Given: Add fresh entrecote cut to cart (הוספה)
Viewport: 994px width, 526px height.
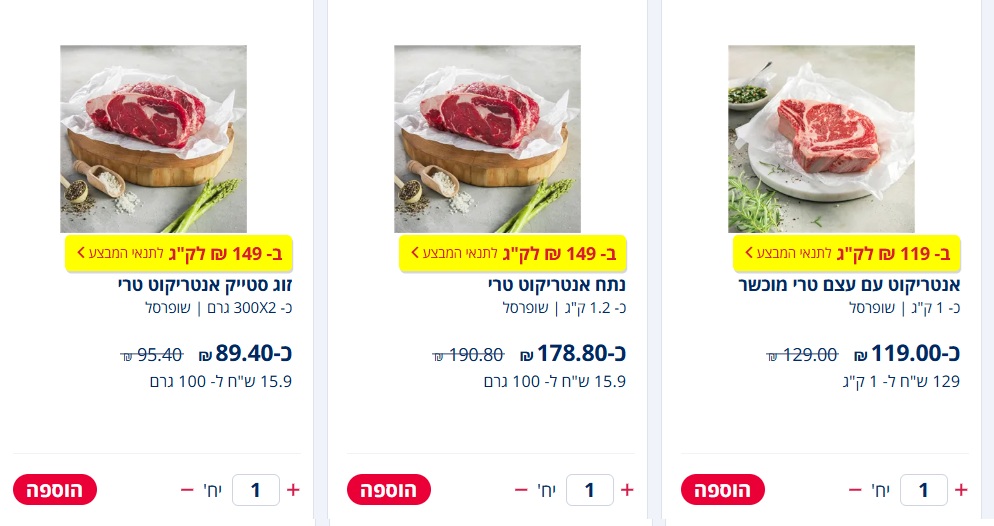Looking at the screenshot, I should pyautogui.click(x=388, y=490).
